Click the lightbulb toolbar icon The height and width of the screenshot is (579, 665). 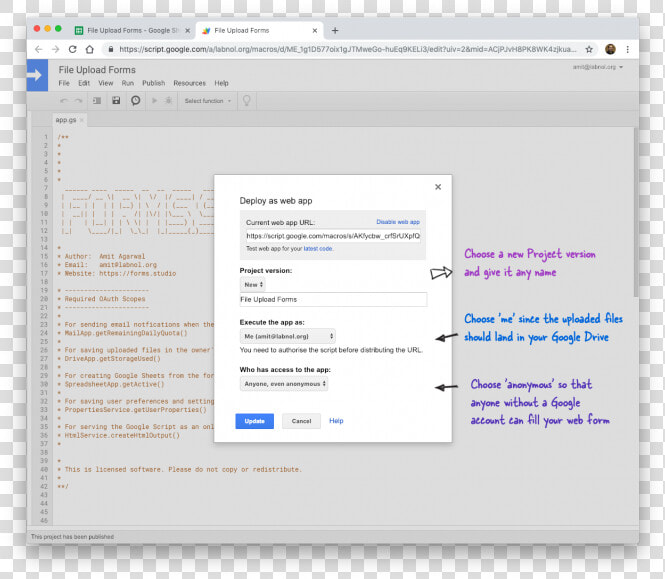coord(246,101)
